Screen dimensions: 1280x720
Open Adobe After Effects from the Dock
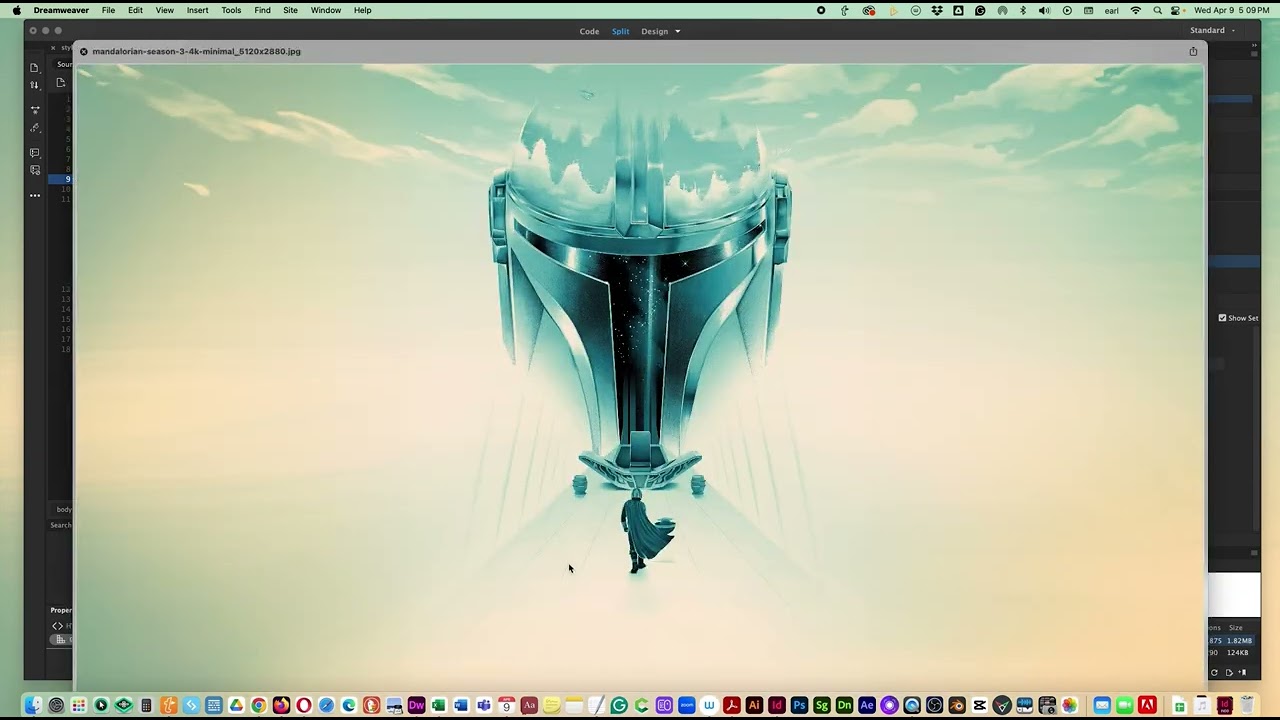click(867, 705)
